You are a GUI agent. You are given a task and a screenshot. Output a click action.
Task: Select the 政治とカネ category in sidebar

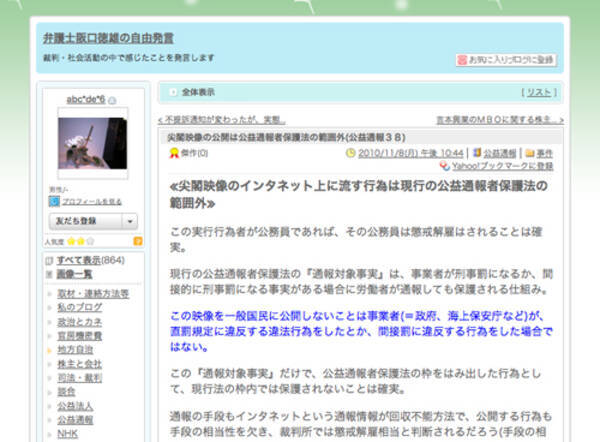click(79, 323)
